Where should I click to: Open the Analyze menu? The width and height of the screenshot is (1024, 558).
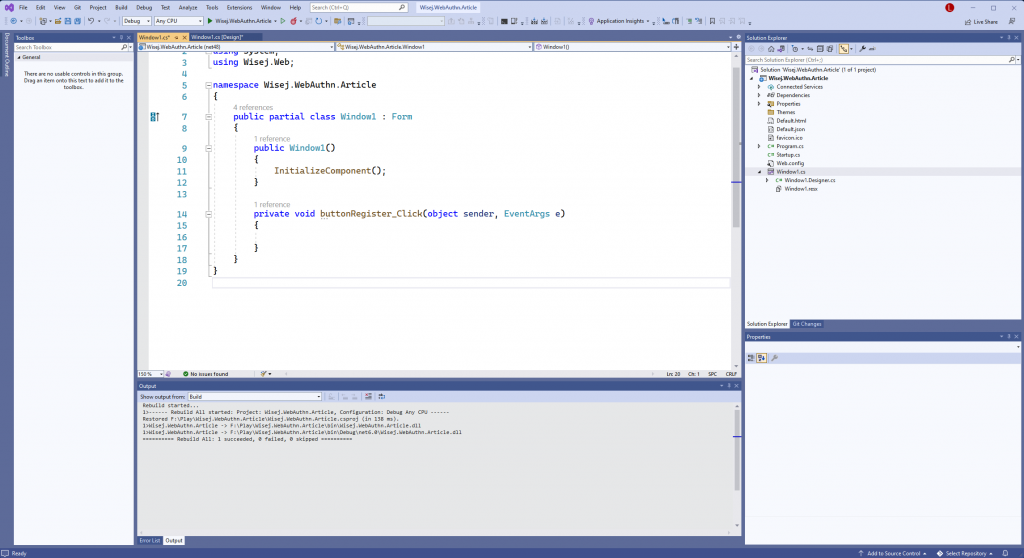187,8
